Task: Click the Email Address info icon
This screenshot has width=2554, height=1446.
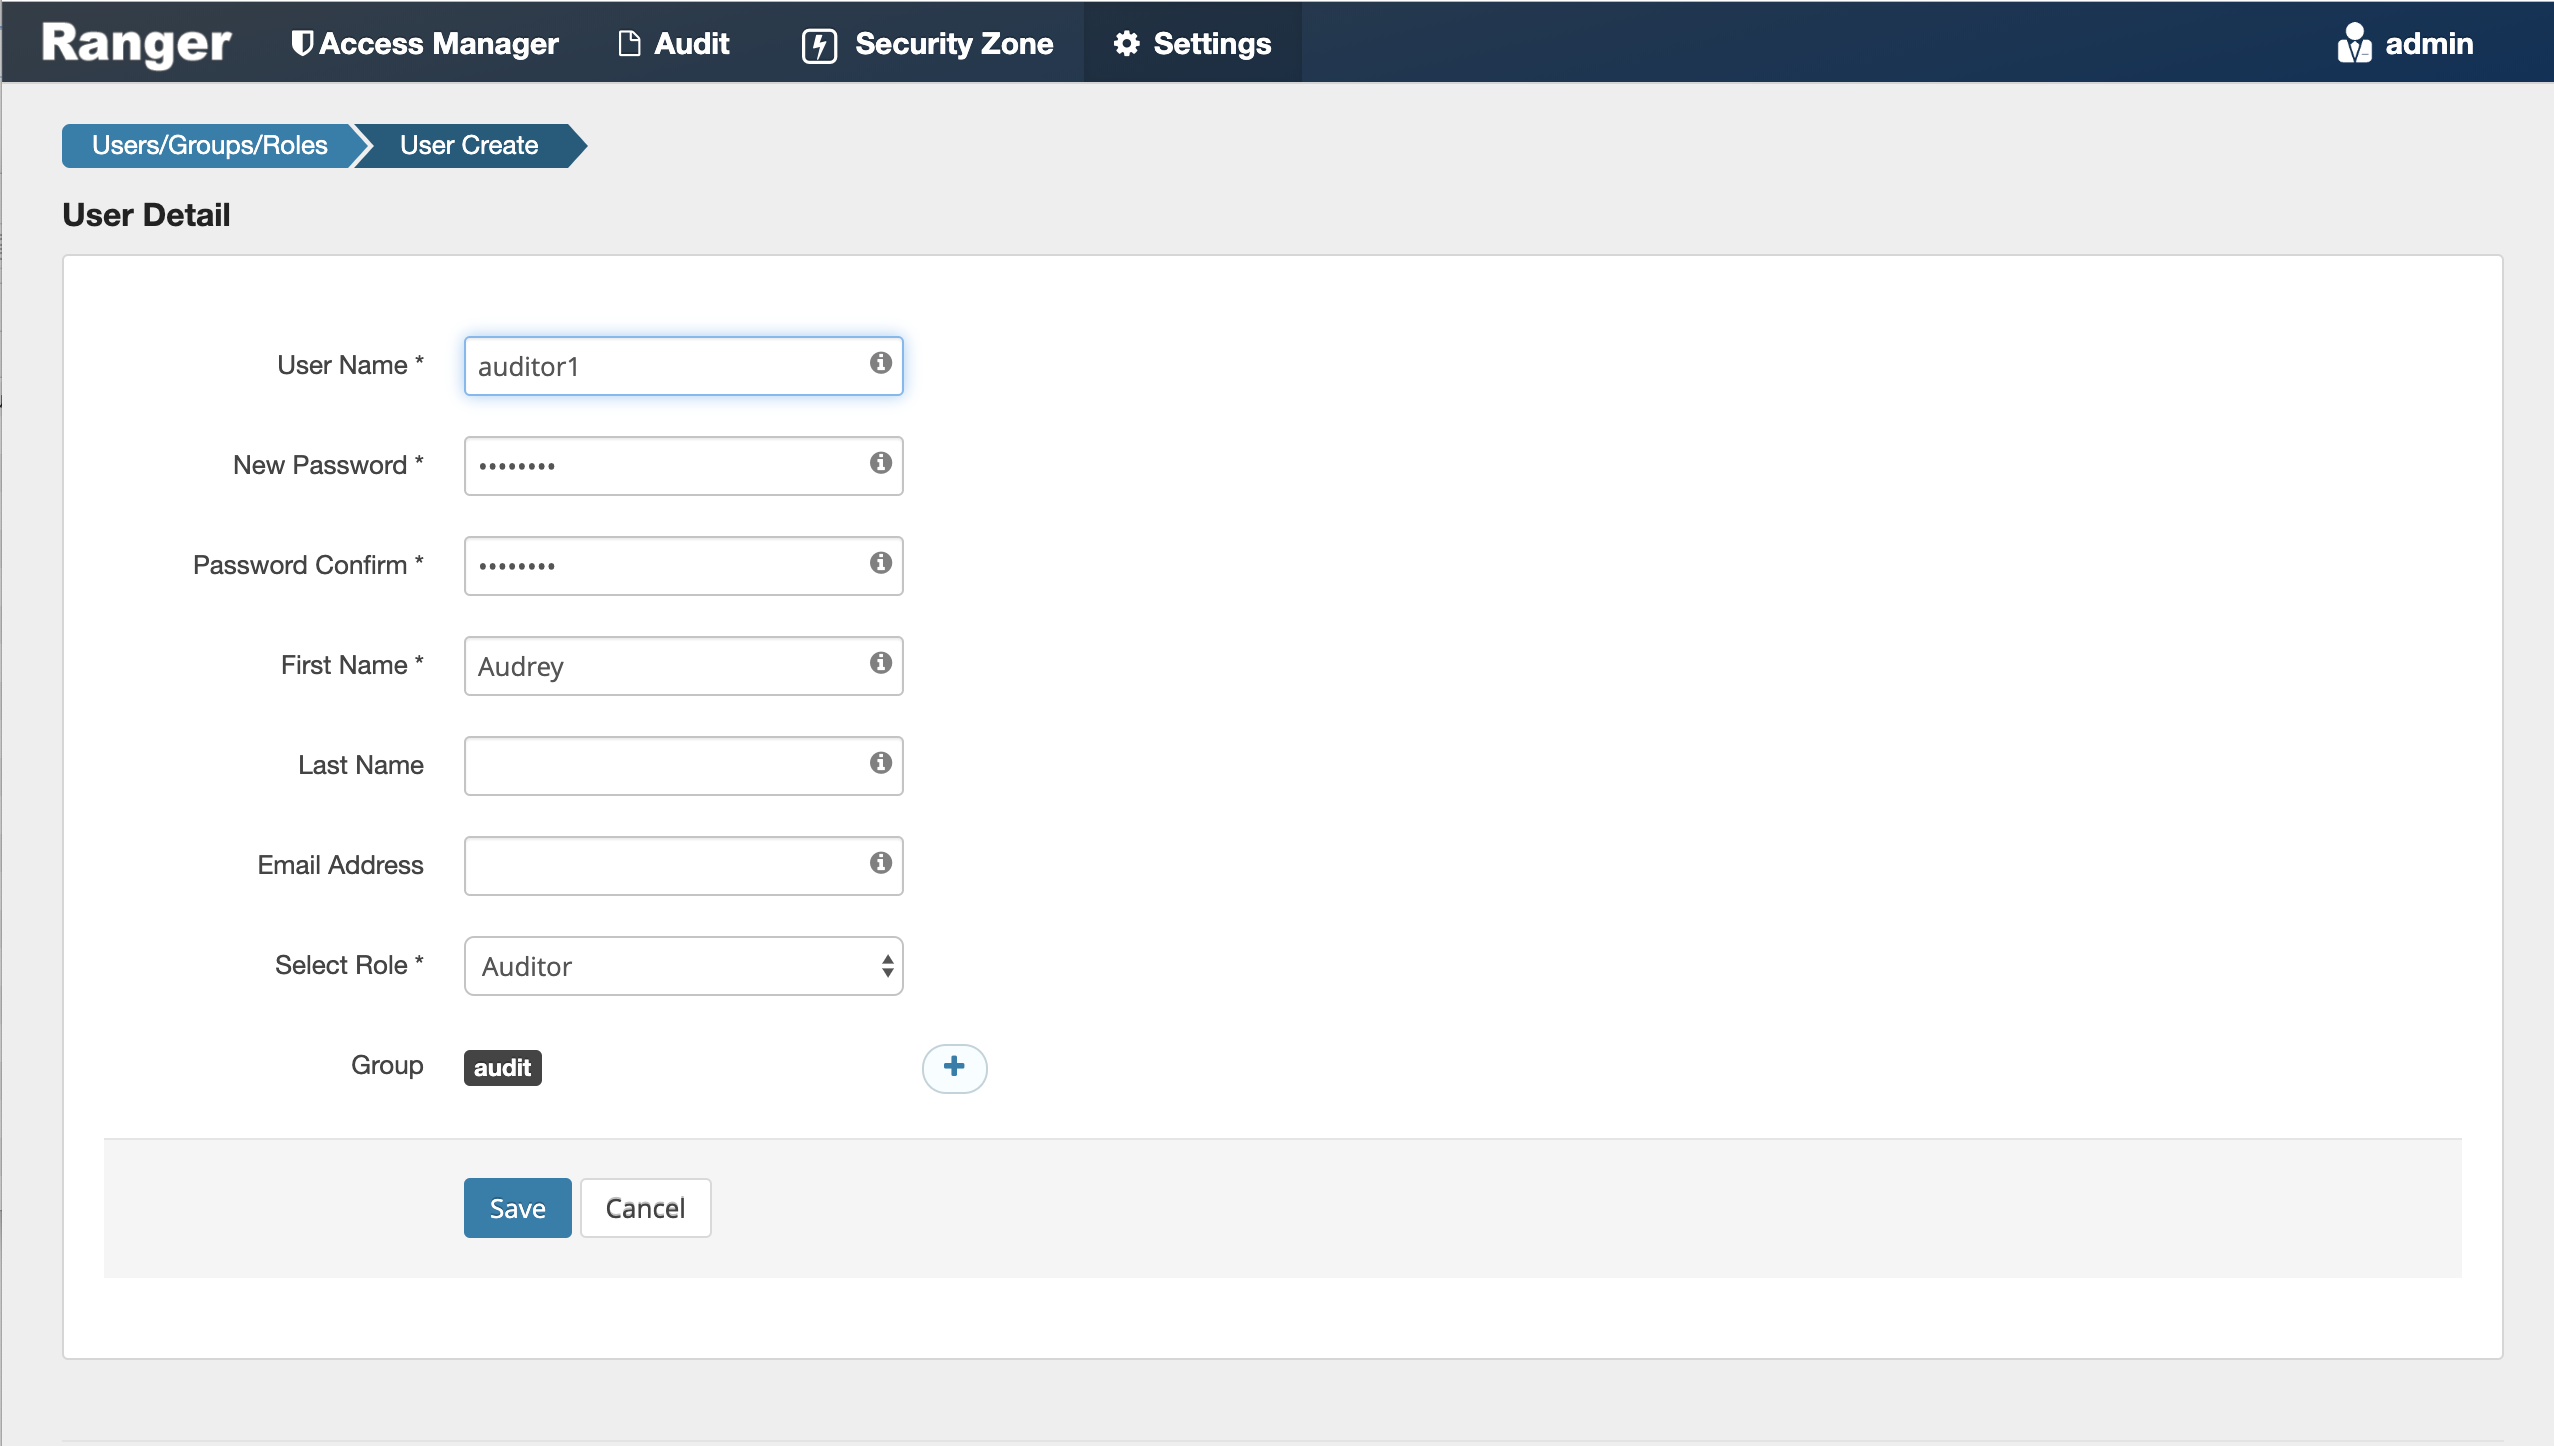Action: coord(880,863)
